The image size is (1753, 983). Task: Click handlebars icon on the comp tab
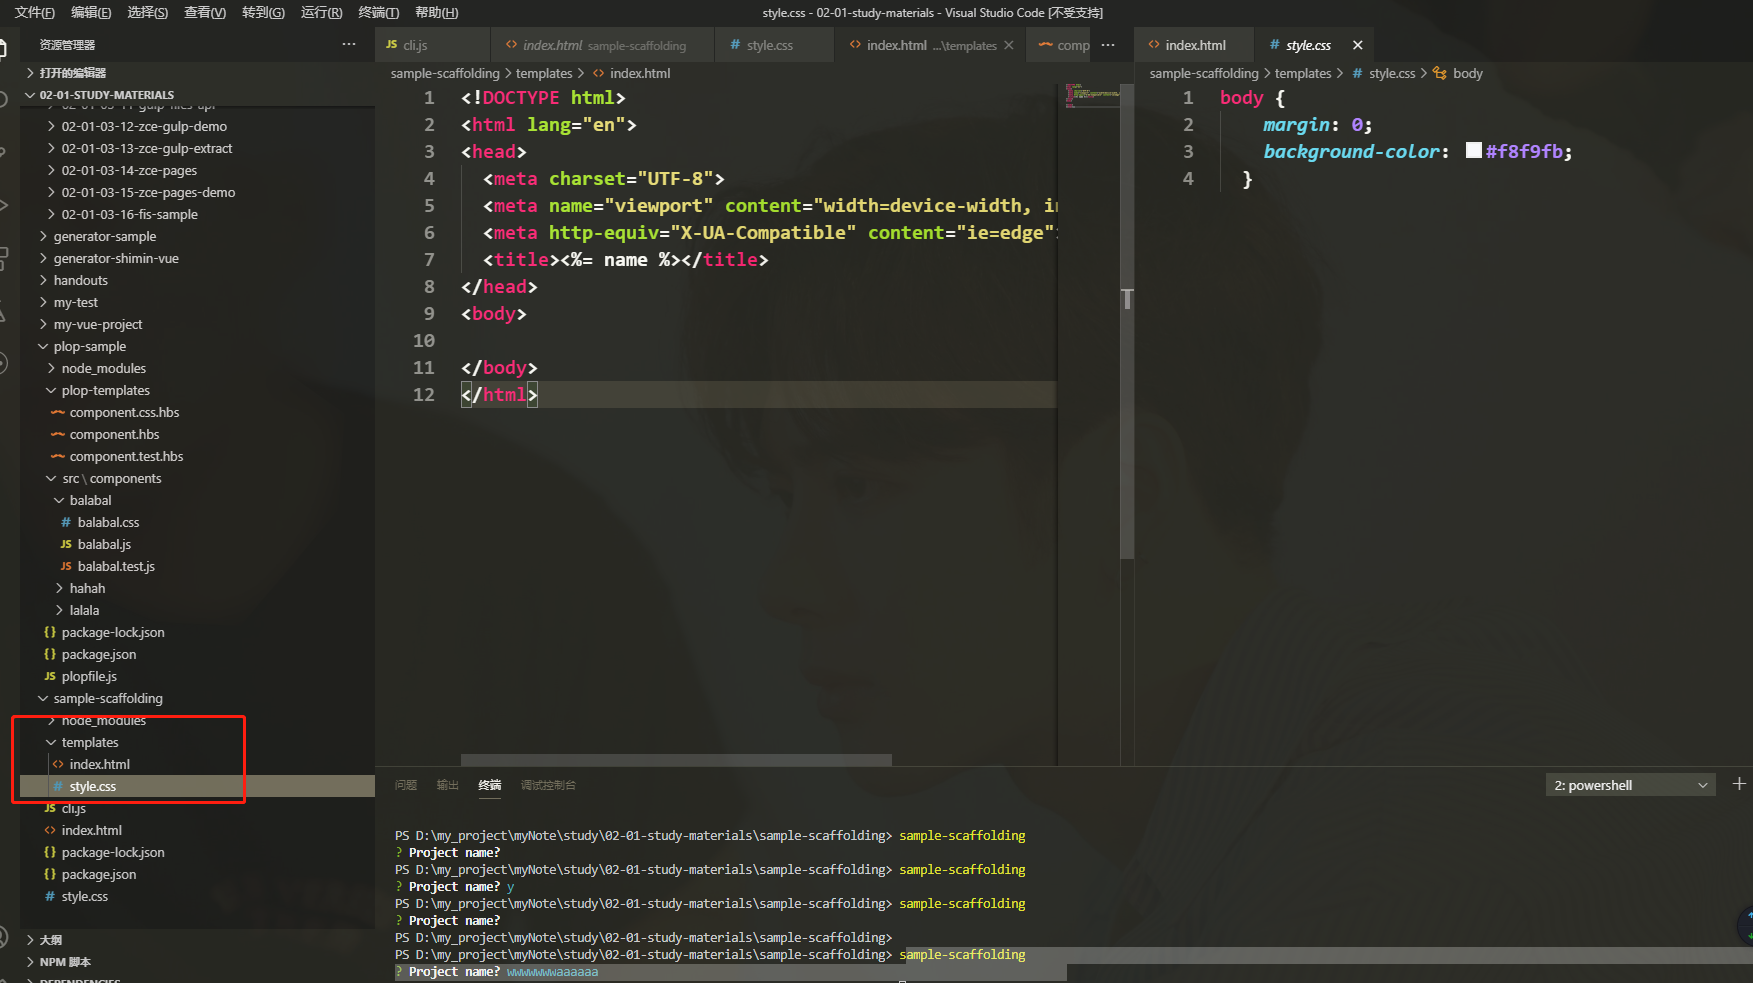point(1046,45)
